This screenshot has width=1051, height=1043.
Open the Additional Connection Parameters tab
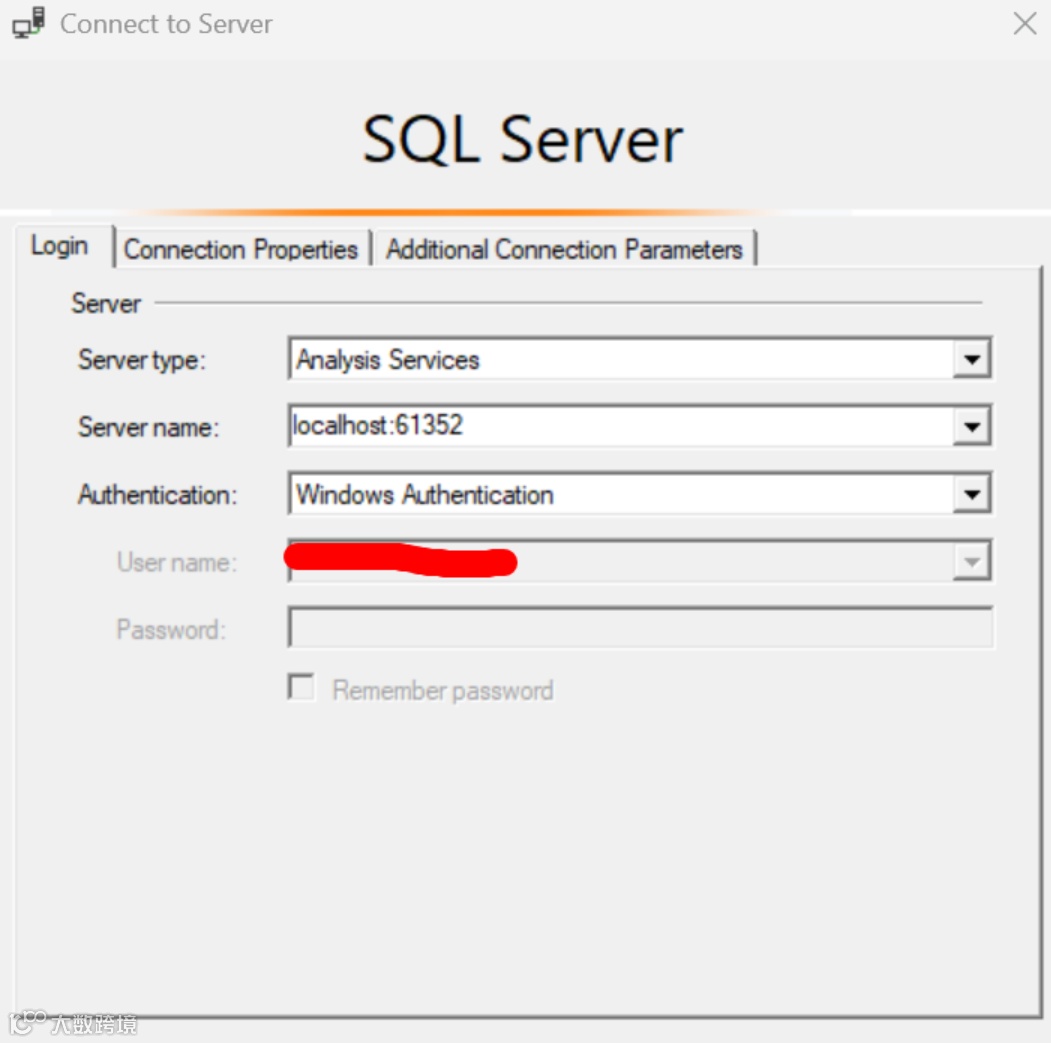564,249
